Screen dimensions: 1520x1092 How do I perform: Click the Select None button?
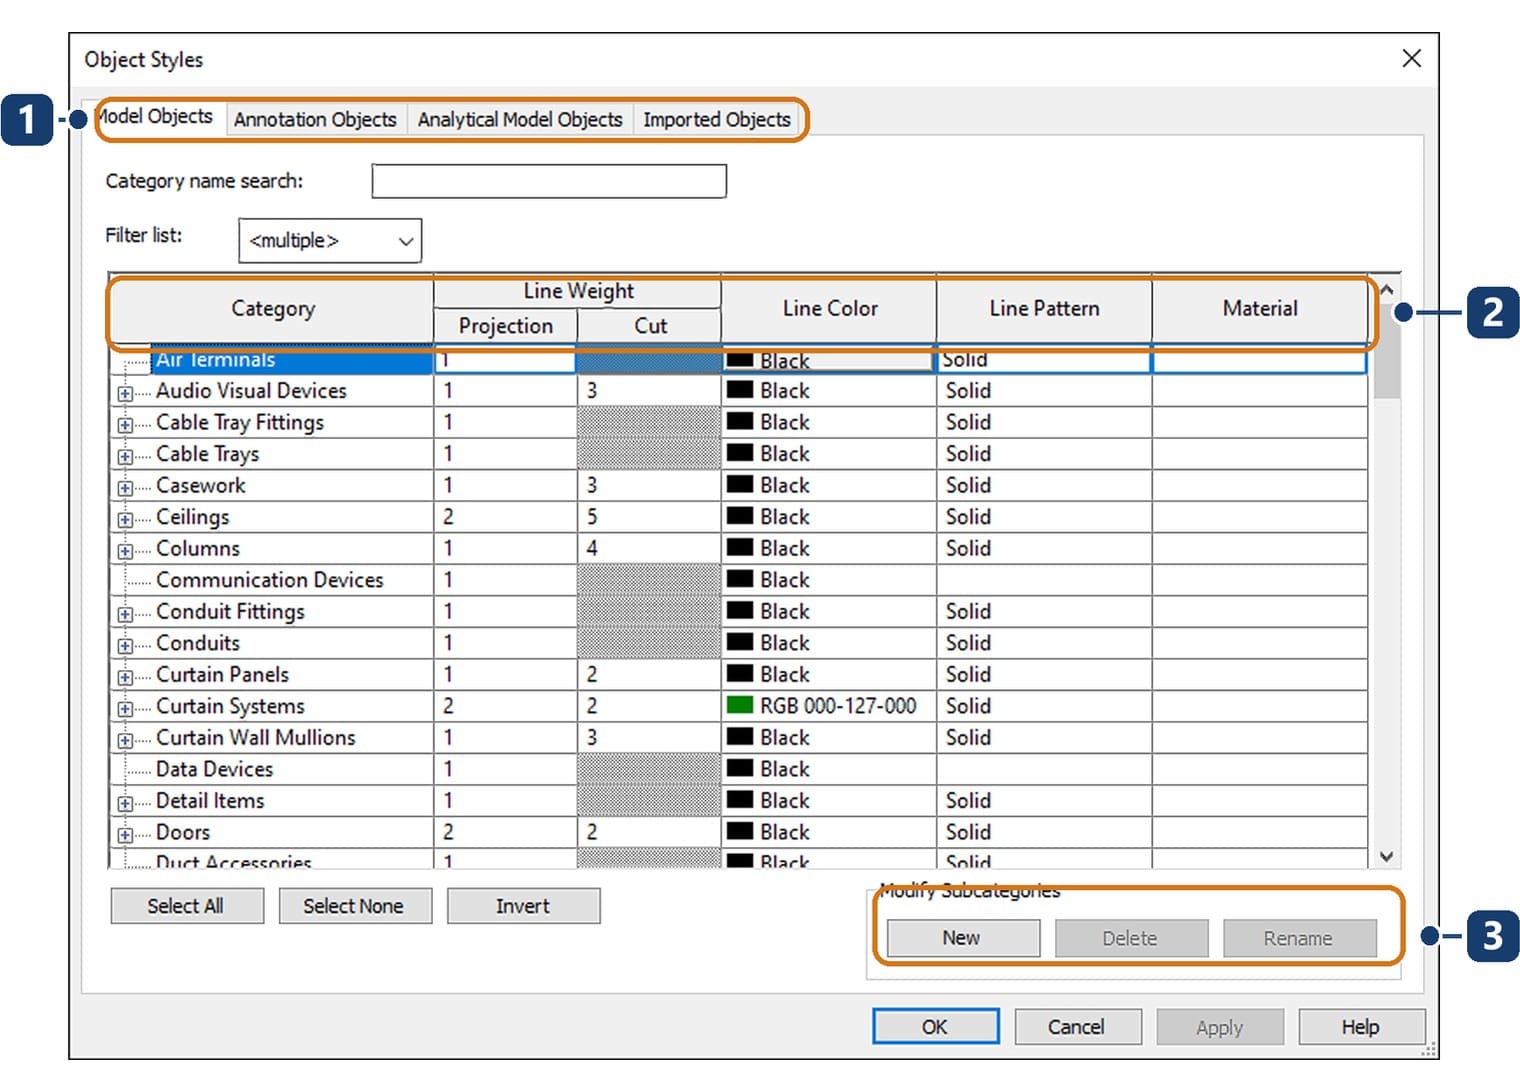pos(355,906)
